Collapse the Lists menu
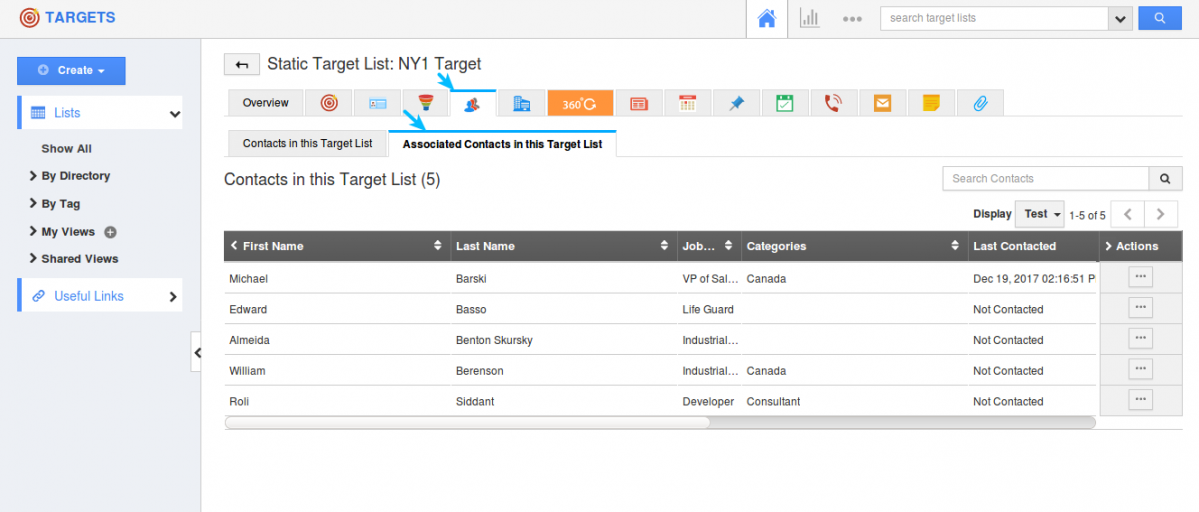The image size is (1199, 512). click(175, 114)
